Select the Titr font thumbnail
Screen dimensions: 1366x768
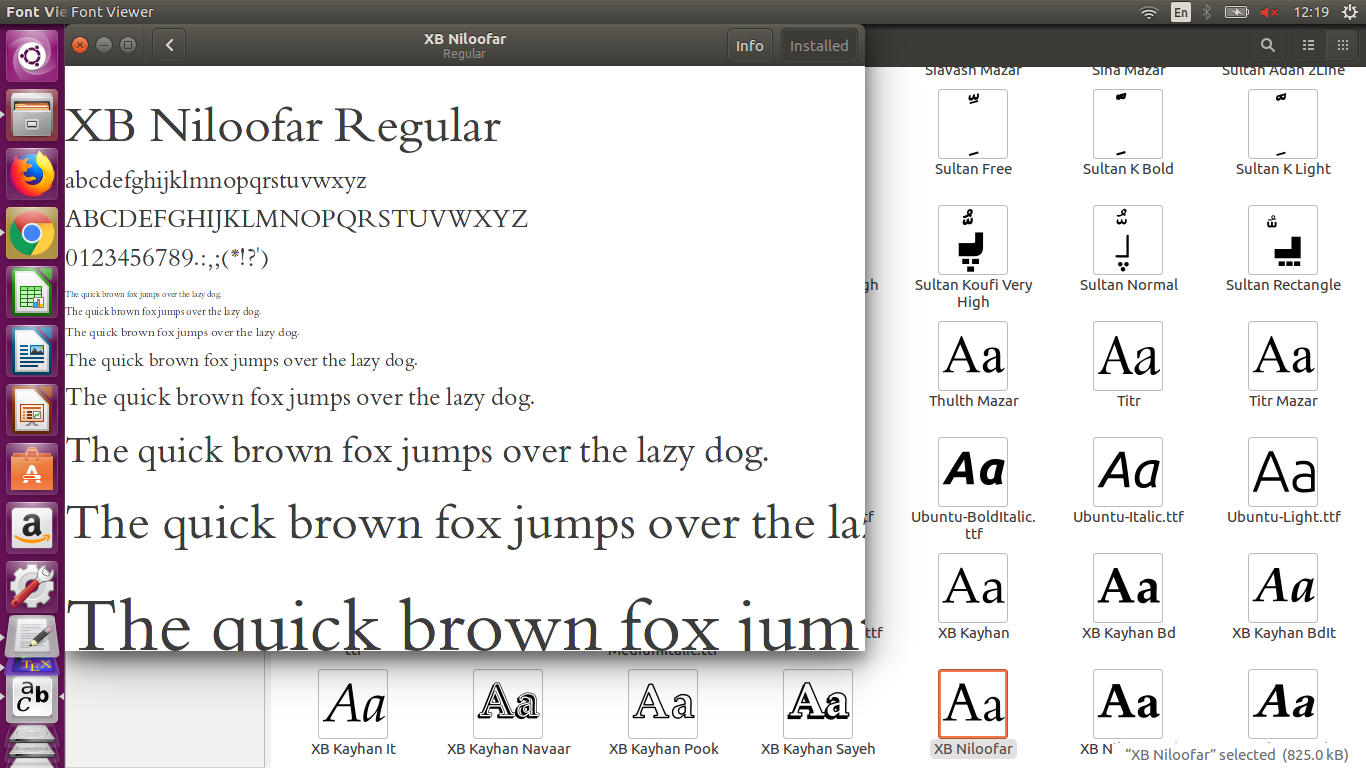point(1128,356)
